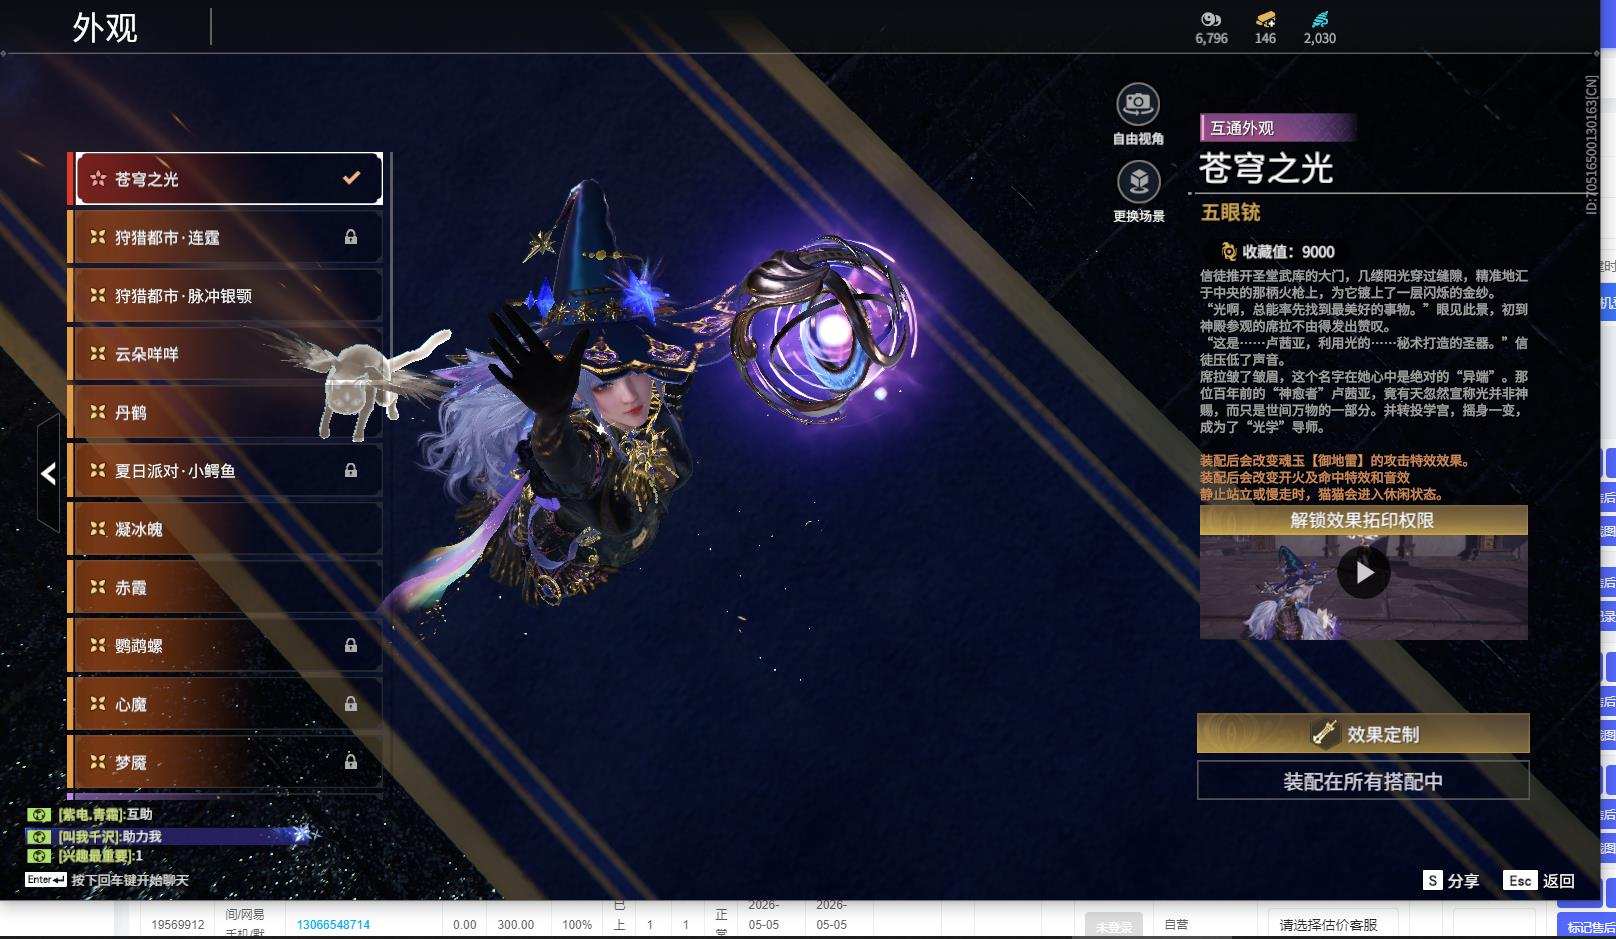1616x939 pixels.
Task: Click the collection value icon beside 收藏值
Action: [1229, 251]
